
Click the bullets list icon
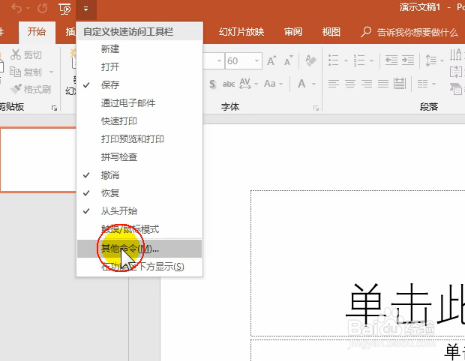tap(333, 61)
